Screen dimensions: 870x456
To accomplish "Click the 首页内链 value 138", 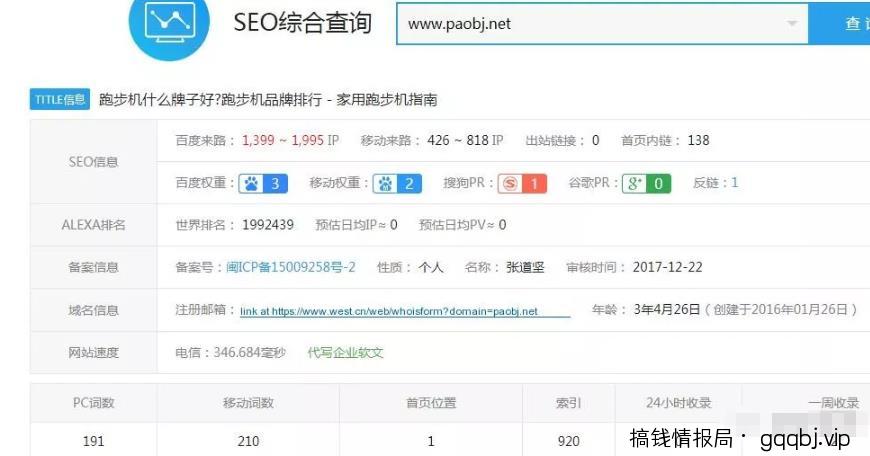I will pyautogui.click(x=698, y=140).
